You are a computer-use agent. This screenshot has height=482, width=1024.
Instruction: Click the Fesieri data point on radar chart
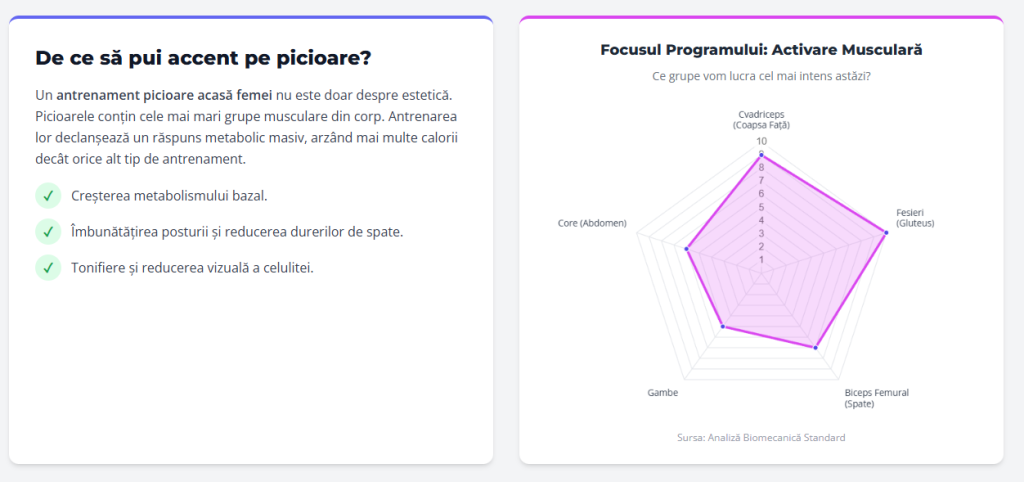pyautogui.click(x=886, y=233)
